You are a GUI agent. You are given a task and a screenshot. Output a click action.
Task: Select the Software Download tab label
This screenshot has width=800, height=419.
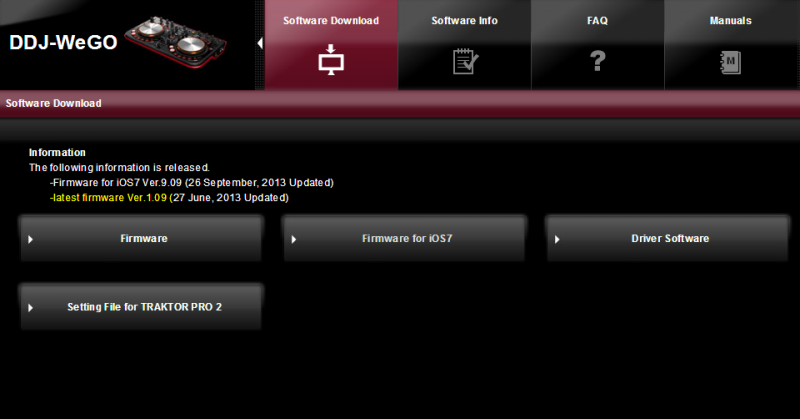pyautogui.click(x=331, y=21)
